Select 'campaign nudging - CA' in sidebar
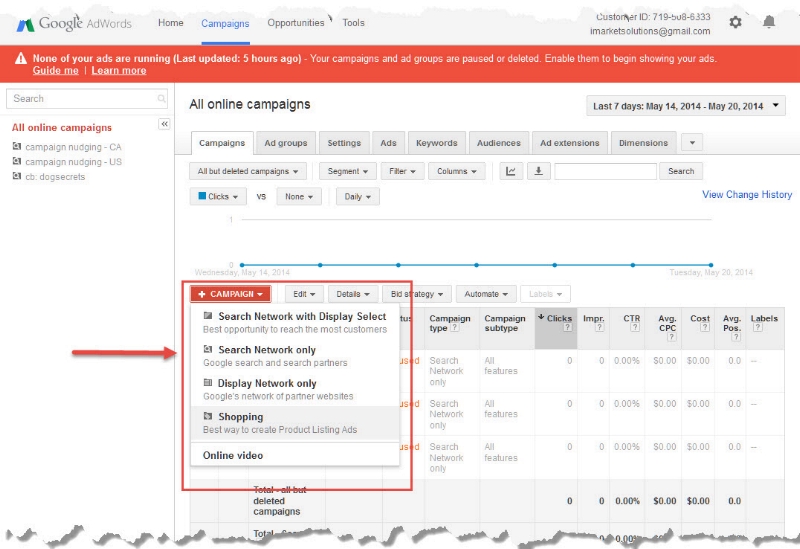 tap(72, 147)
